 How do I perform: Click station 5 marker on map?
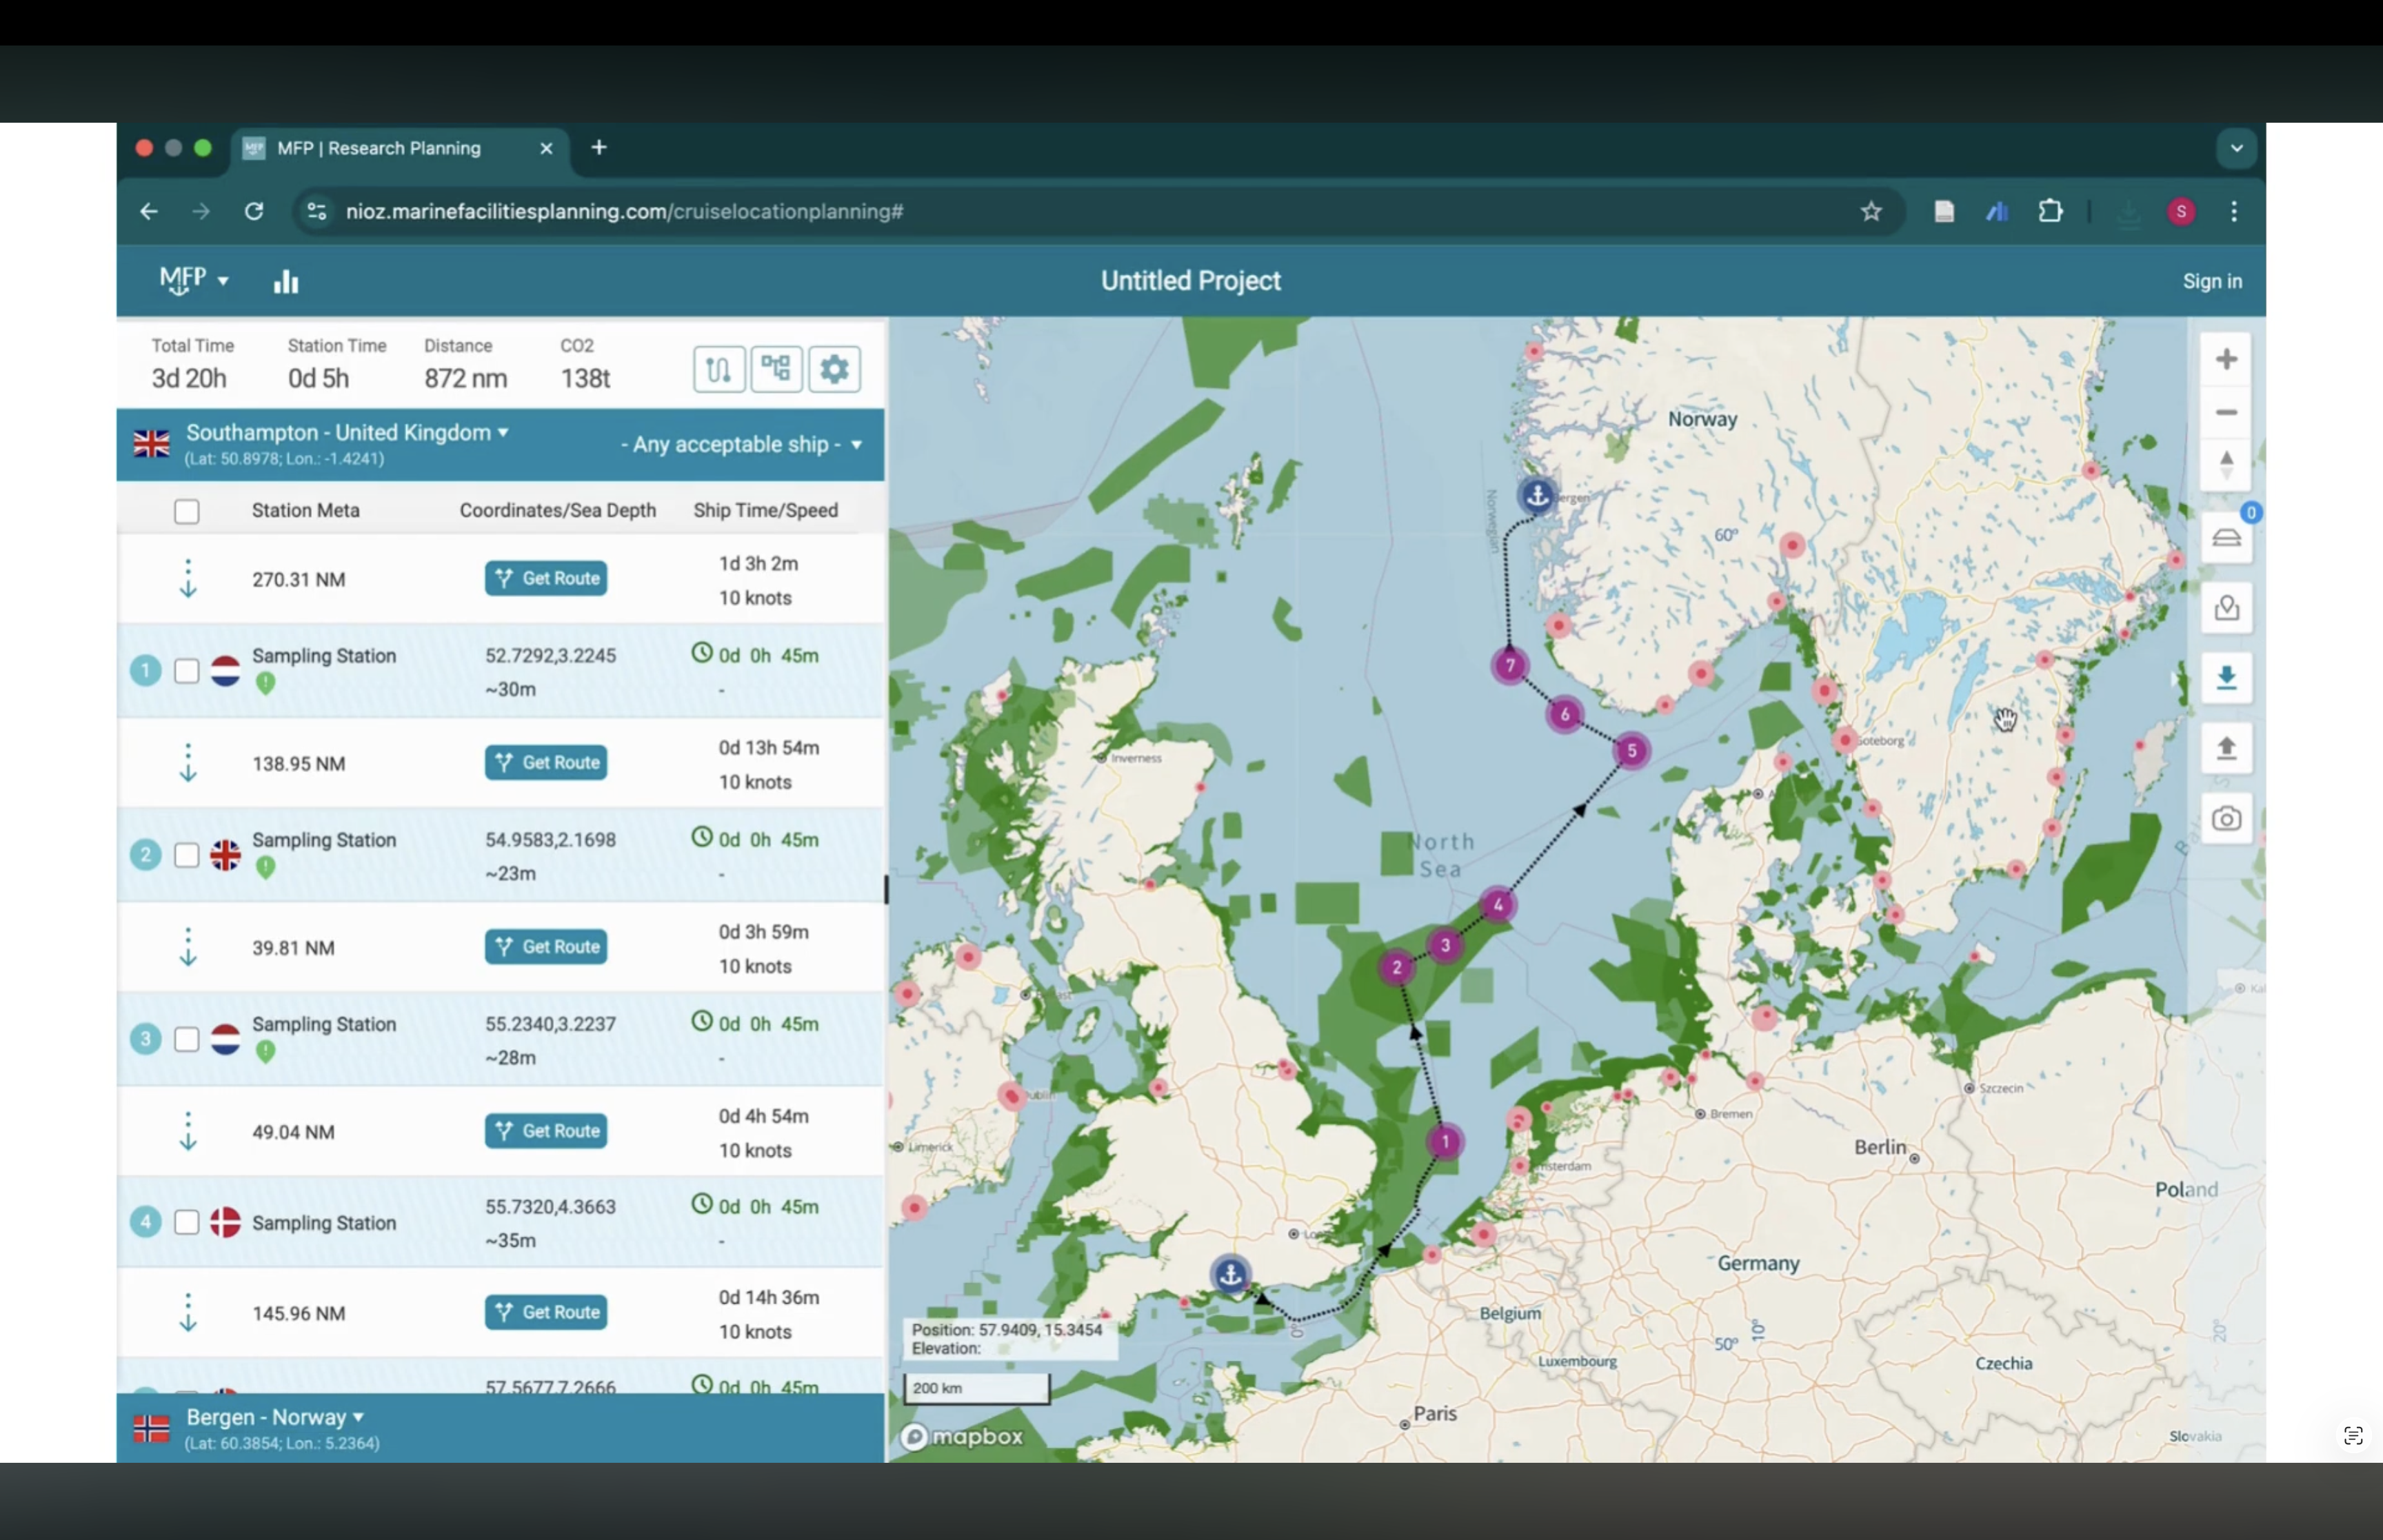click(1632, 751)
